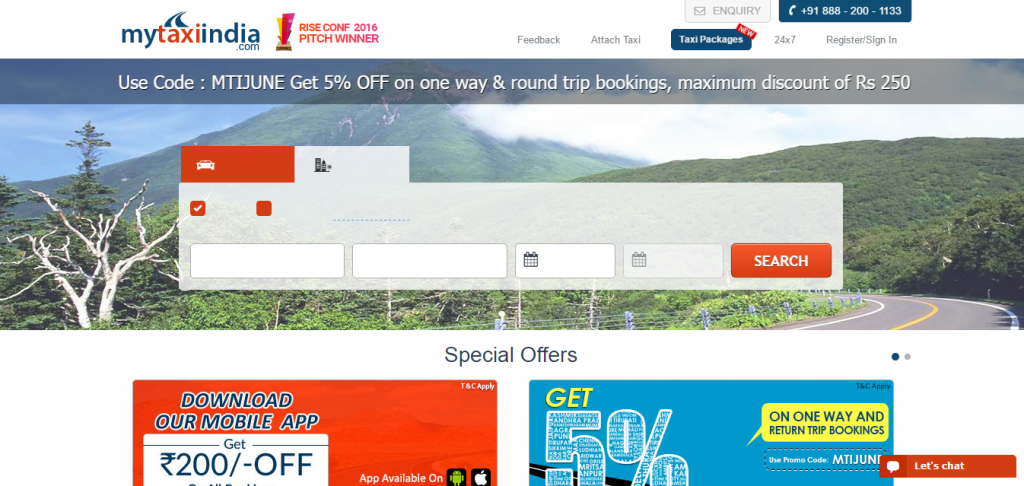Viewport: 1024px width, 486px height.
Task: Click the Apple app store icon
Action: pyautogui.click(x=481, y=478)
